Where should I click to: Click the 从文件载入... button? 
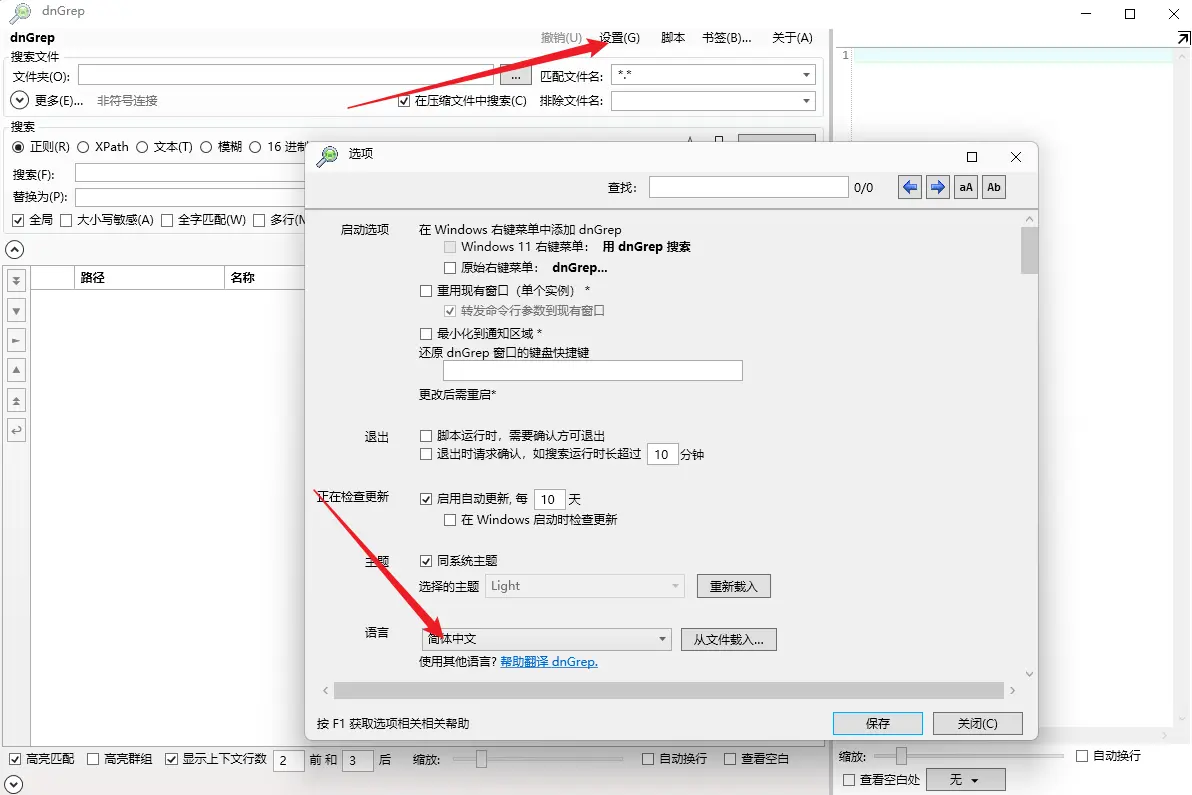[728, 639]
